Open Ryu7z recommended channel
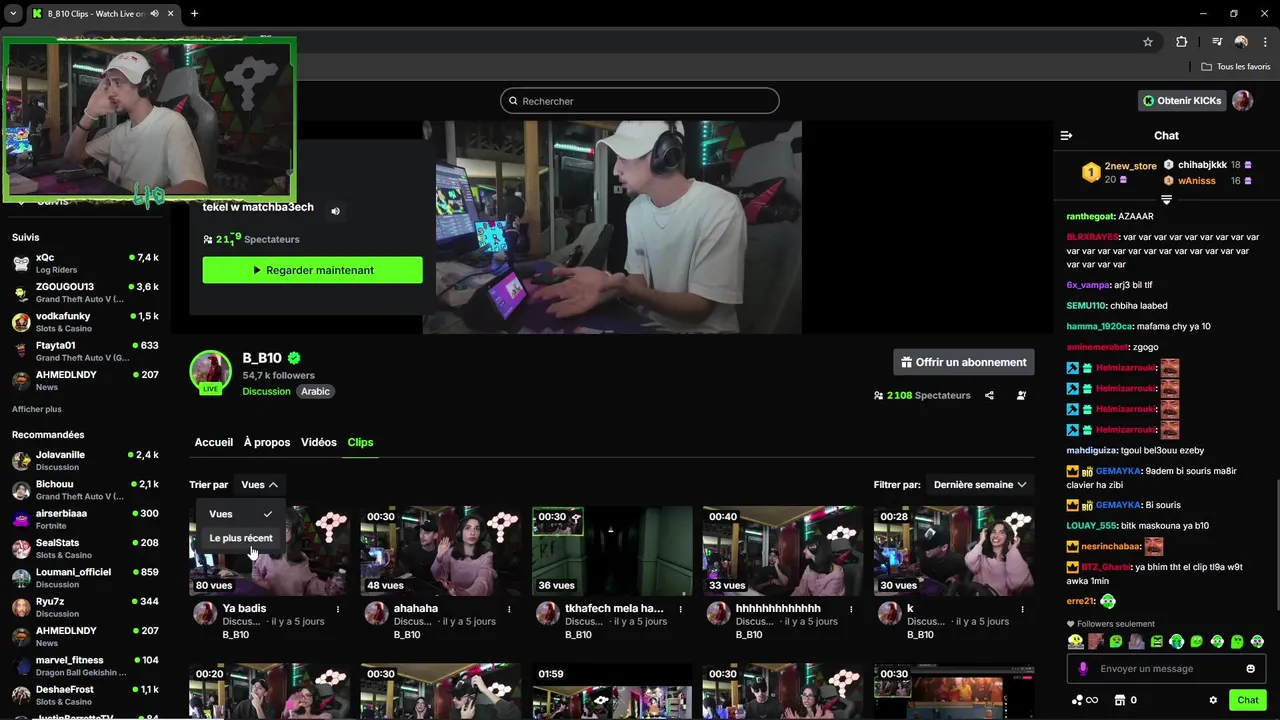The image size is (1280, 720). pos(85,607)
